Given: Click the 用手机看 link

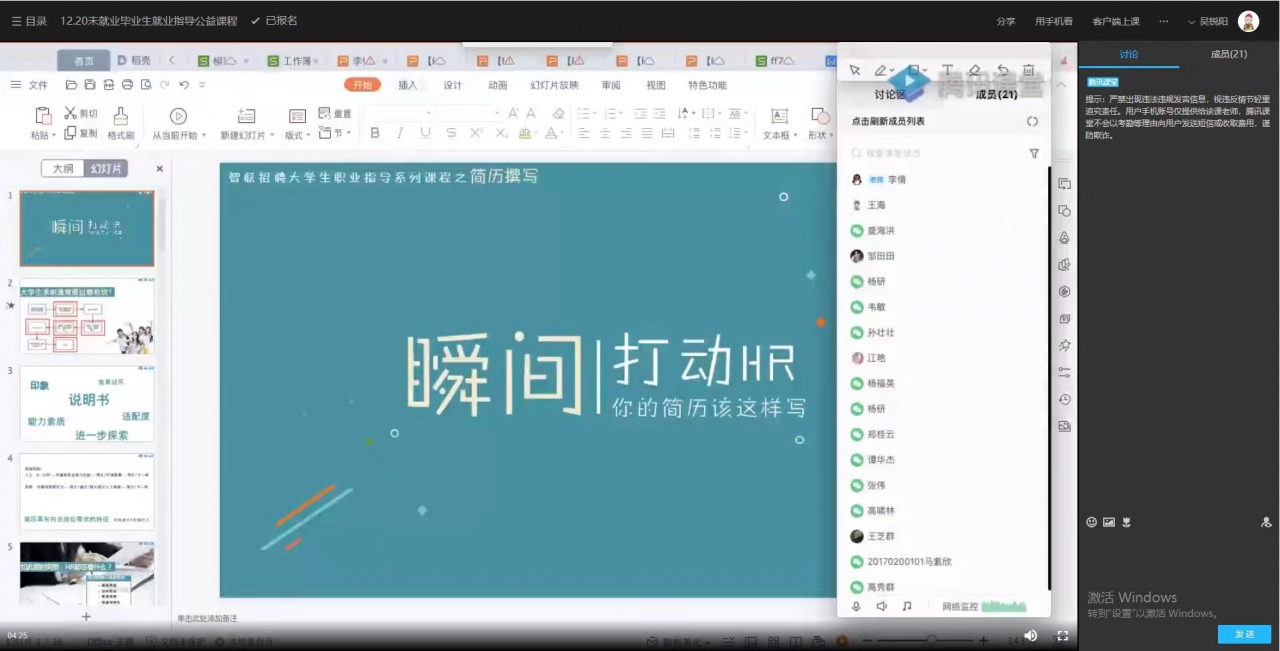Looking at the screenshot, I should pyautogui.click(x=1053, y=21).
